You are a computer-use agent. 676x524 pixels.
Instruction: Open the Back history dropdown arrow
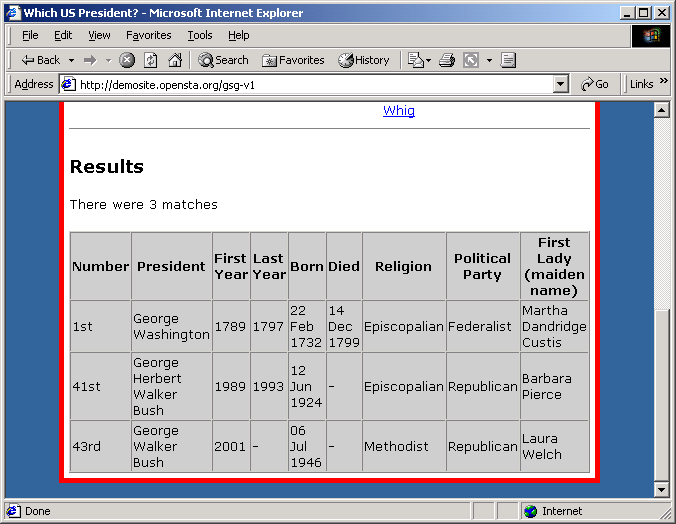tap(72, 60)
